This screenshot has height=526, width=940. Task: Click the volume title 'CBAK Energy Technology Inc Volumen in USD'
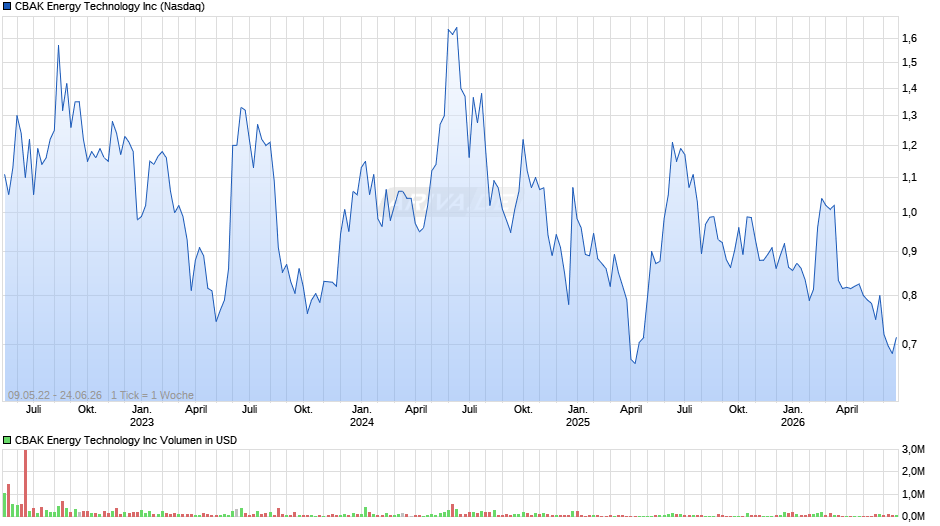[x=126, y=440]
